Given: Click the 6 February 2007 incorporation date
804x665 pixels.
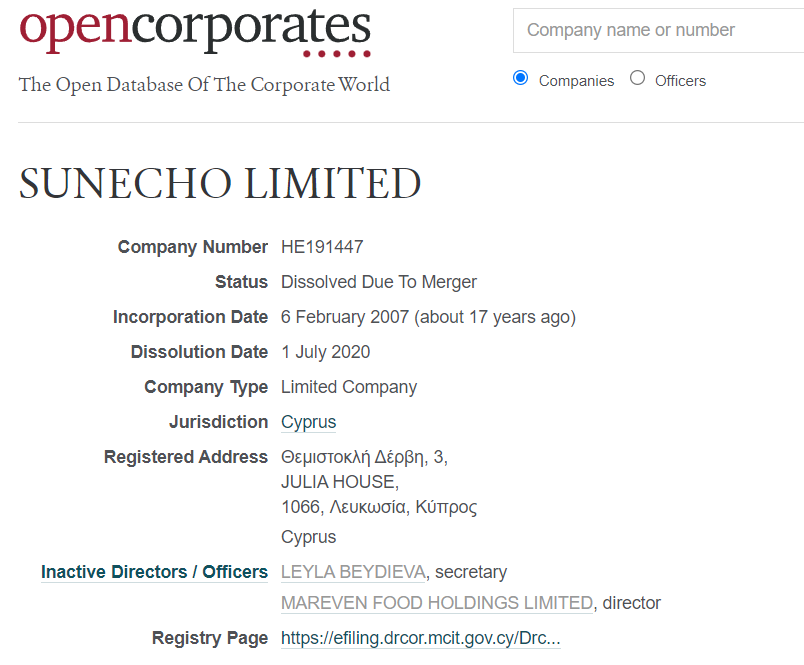Looking at the screenshot, I should pyautogui.click(x=345, y=317).
